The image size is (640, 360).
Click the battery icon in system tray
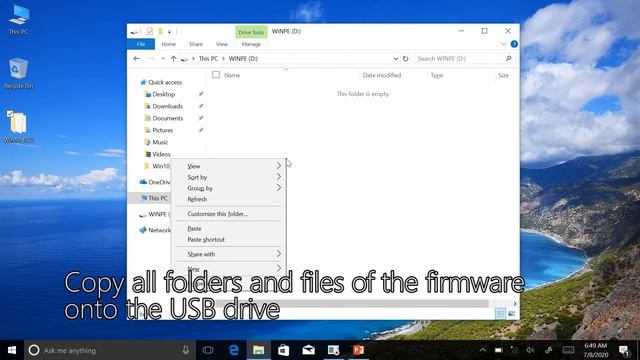[498, 350]
